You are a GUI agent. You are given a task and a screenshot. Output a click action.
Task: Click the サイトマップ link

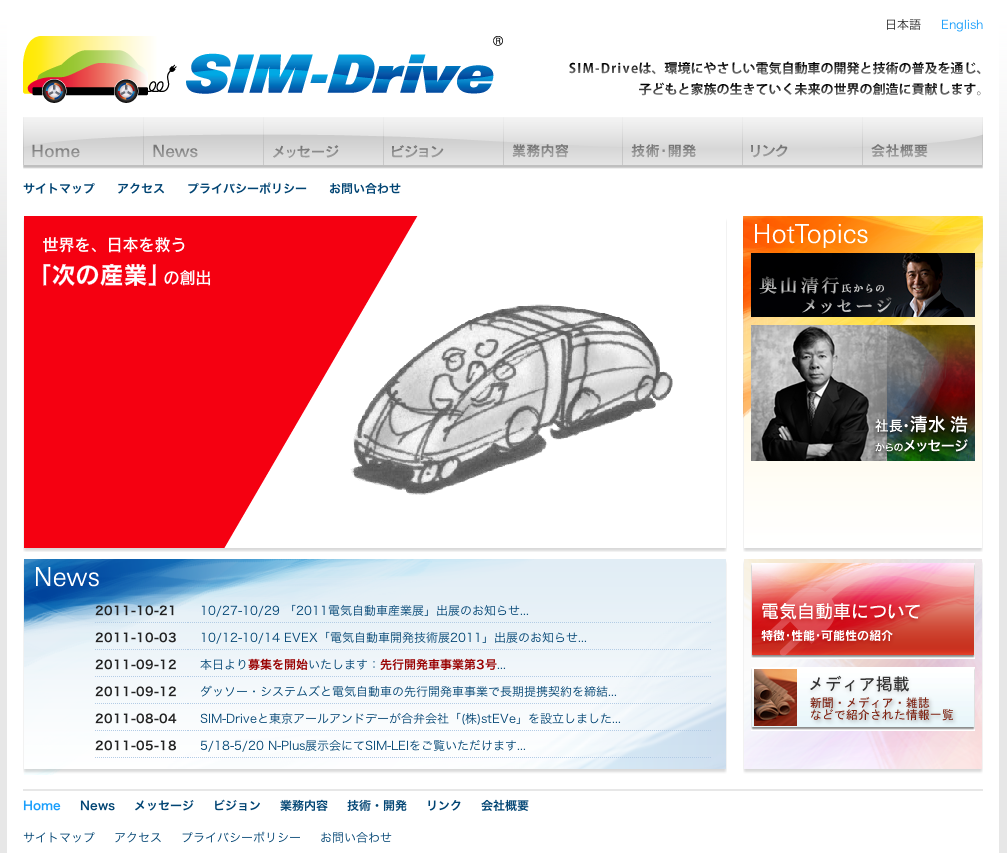[58, 188]
